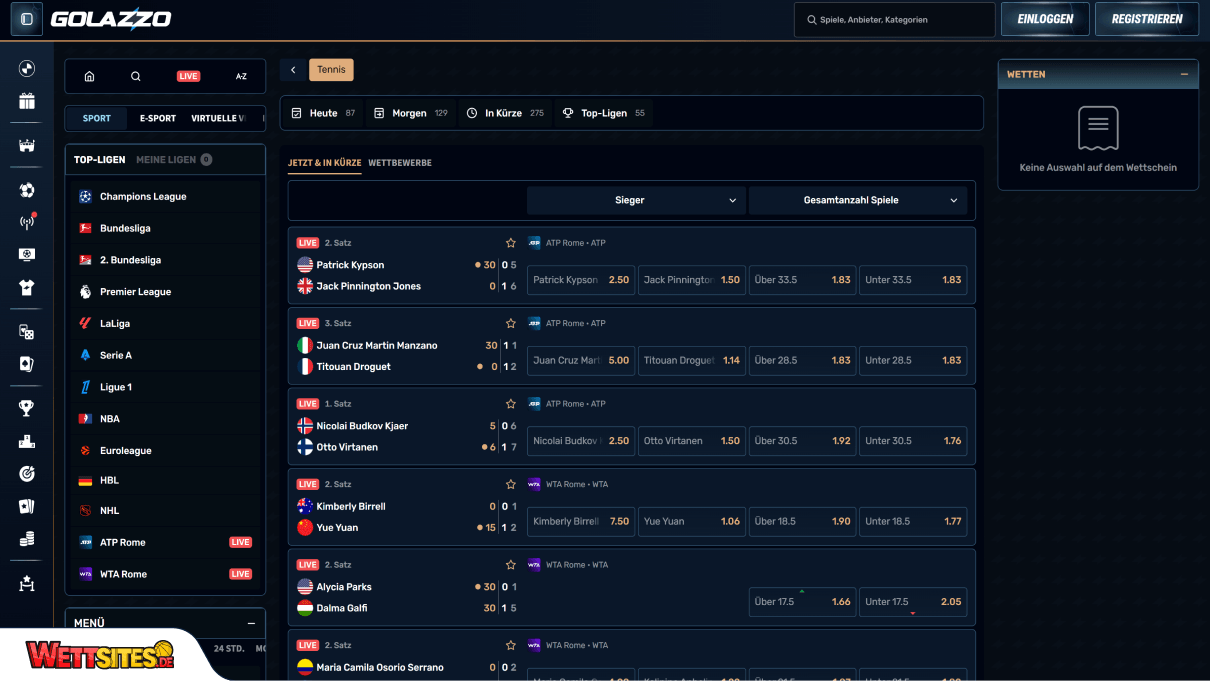The height and width of the screenshot is (681, 1210).
Task: Collapse sidebar via the panel icon beside Golazzo logo
Action: click(x=27, y=19)
